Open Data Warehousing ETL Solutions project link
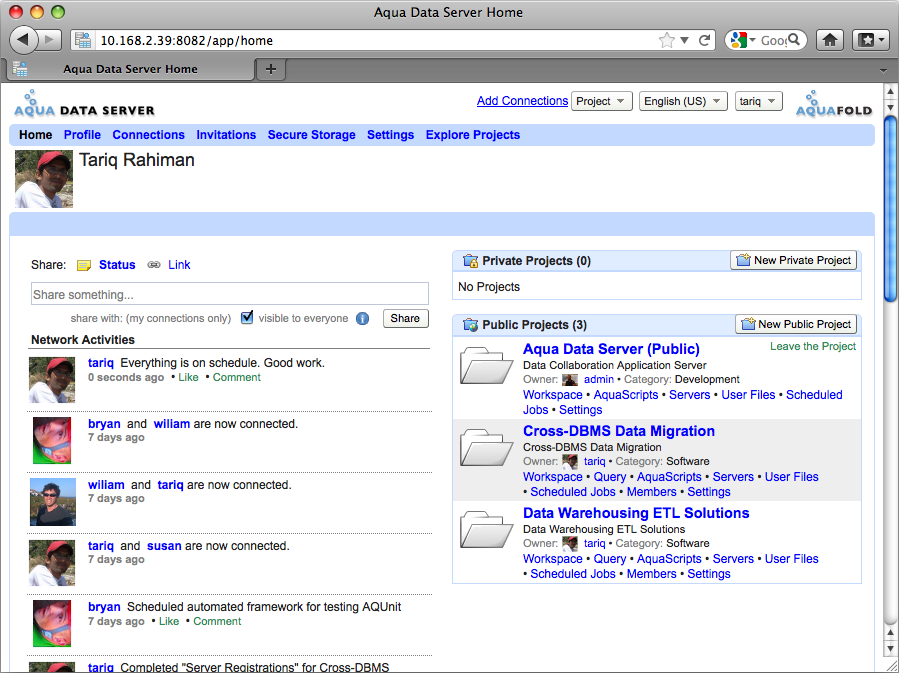Viewport: 899px width, 673px height. pos(636,513)
